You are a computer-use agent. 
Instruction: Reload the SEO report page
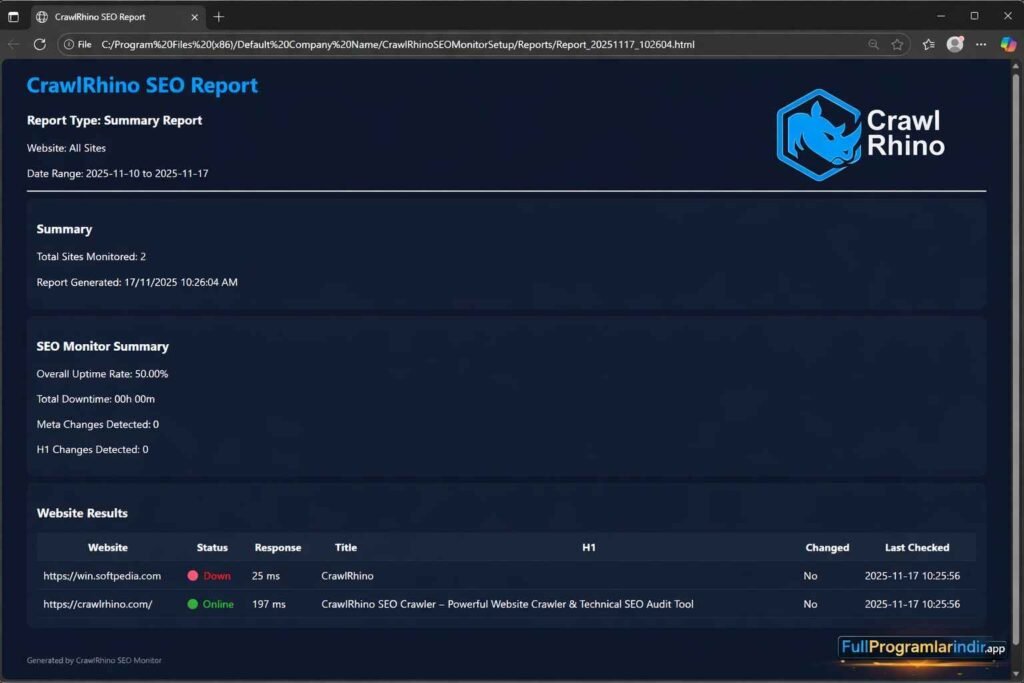point(39,44)
